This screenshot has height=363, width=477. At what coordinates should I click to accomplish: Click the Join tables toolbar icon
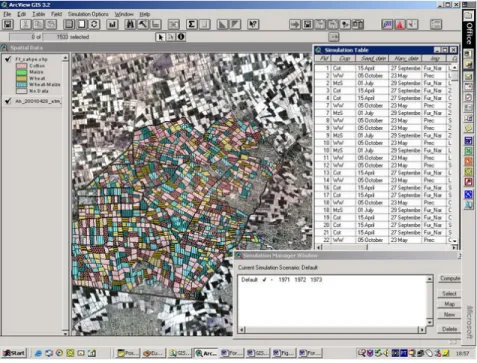[174, 24]
